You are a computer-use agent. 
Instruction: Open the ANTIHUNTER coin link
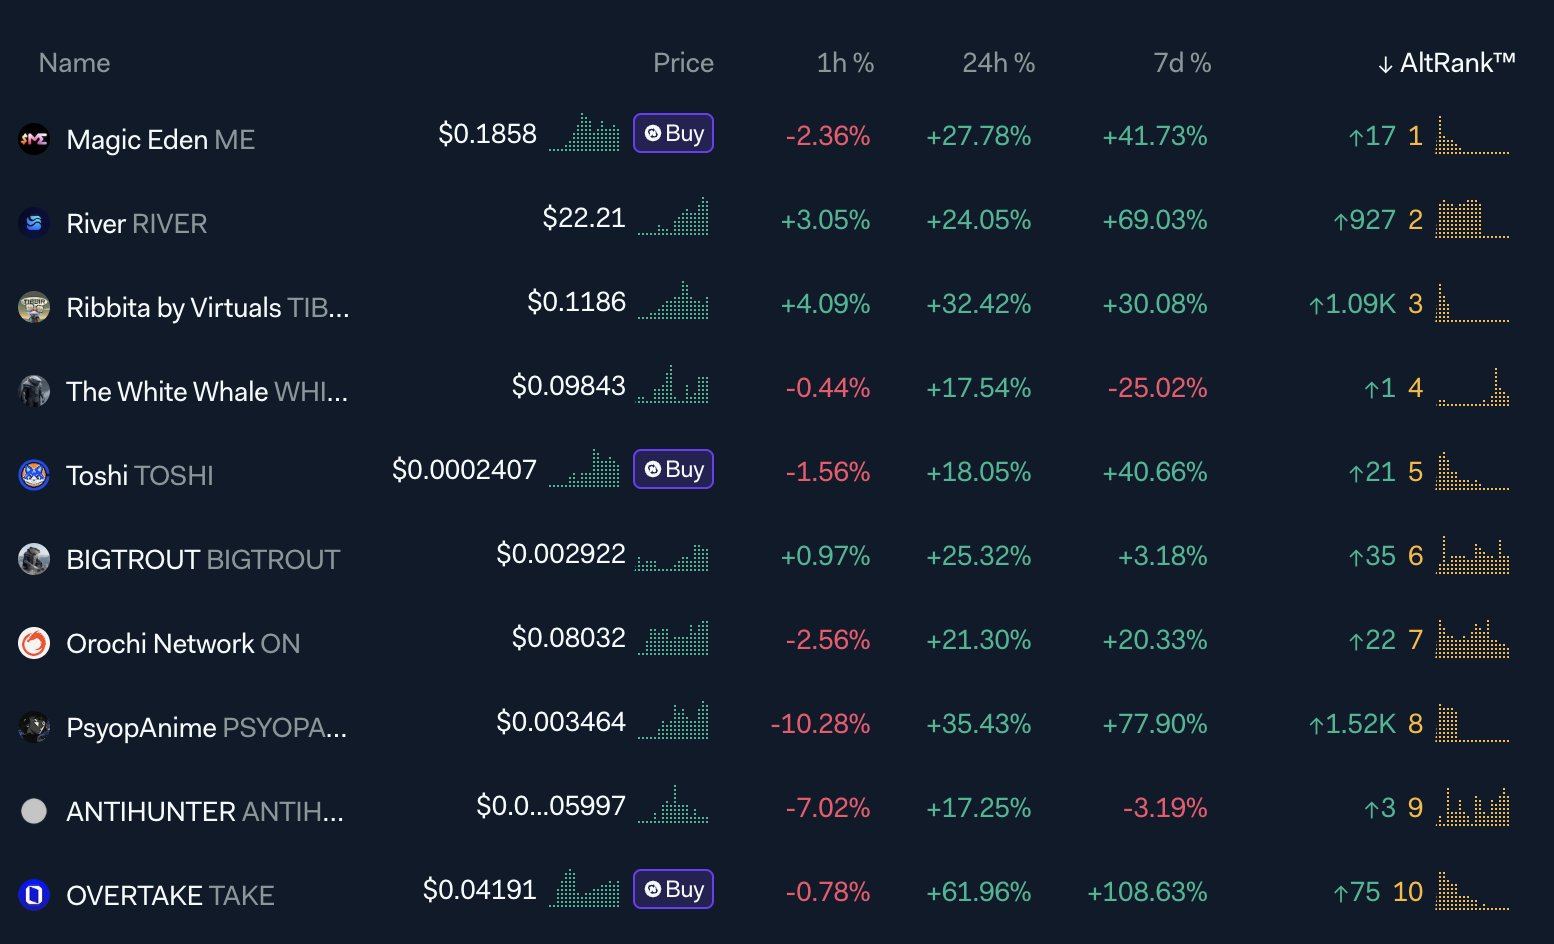pos(204,811)
